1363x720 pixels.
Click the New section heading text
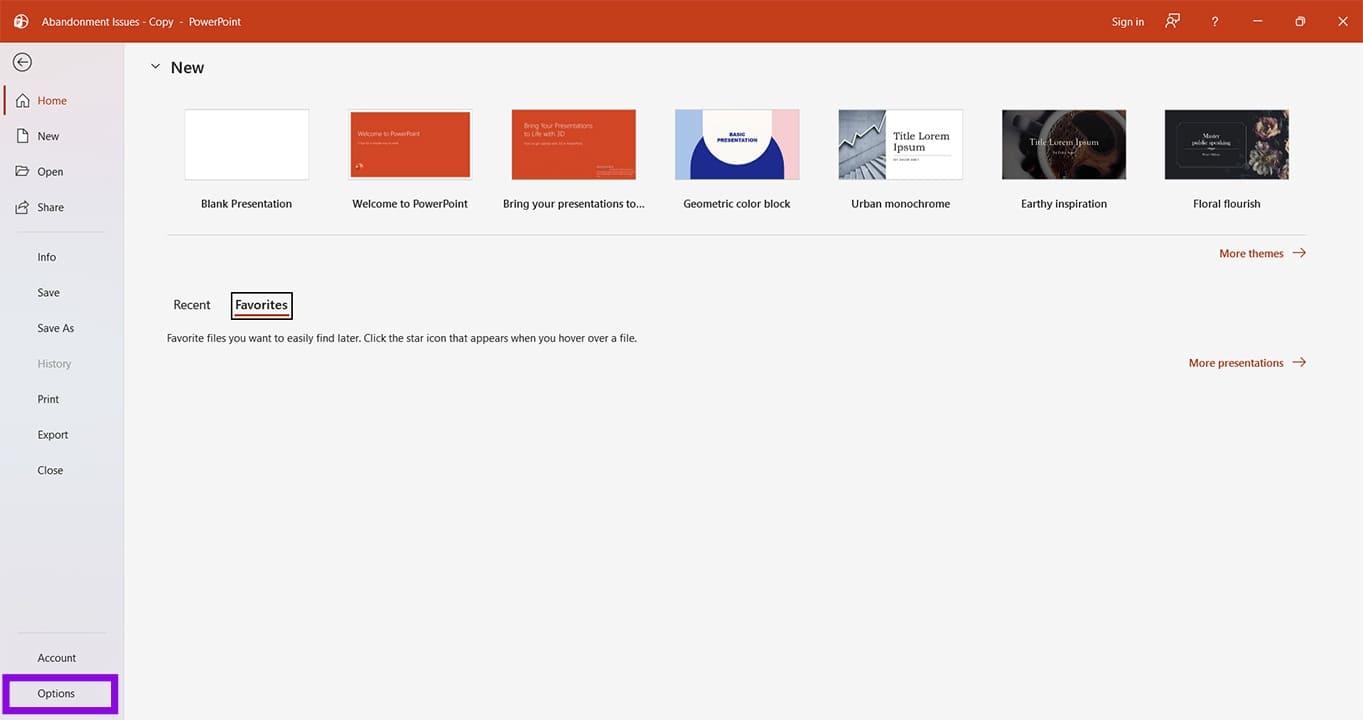click(187, 67)
